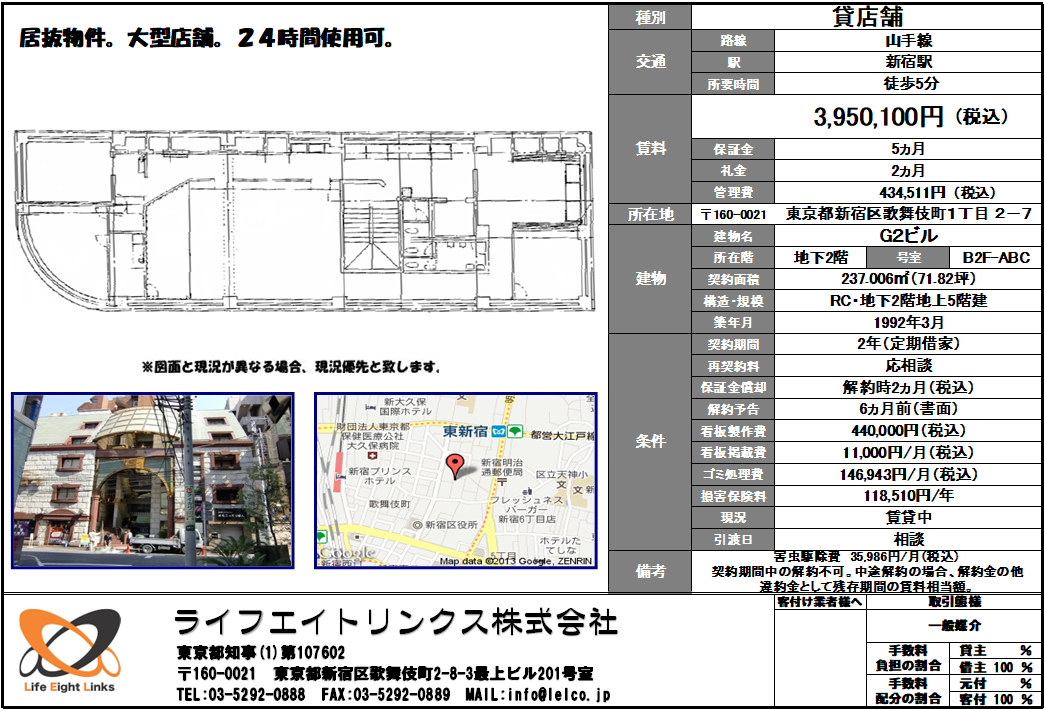The height and width of the screenshot is (709, 1044).
Task: Click the floor plan disclaimer note ※図面と現況が異なる場合
Action: pos(290,367)
